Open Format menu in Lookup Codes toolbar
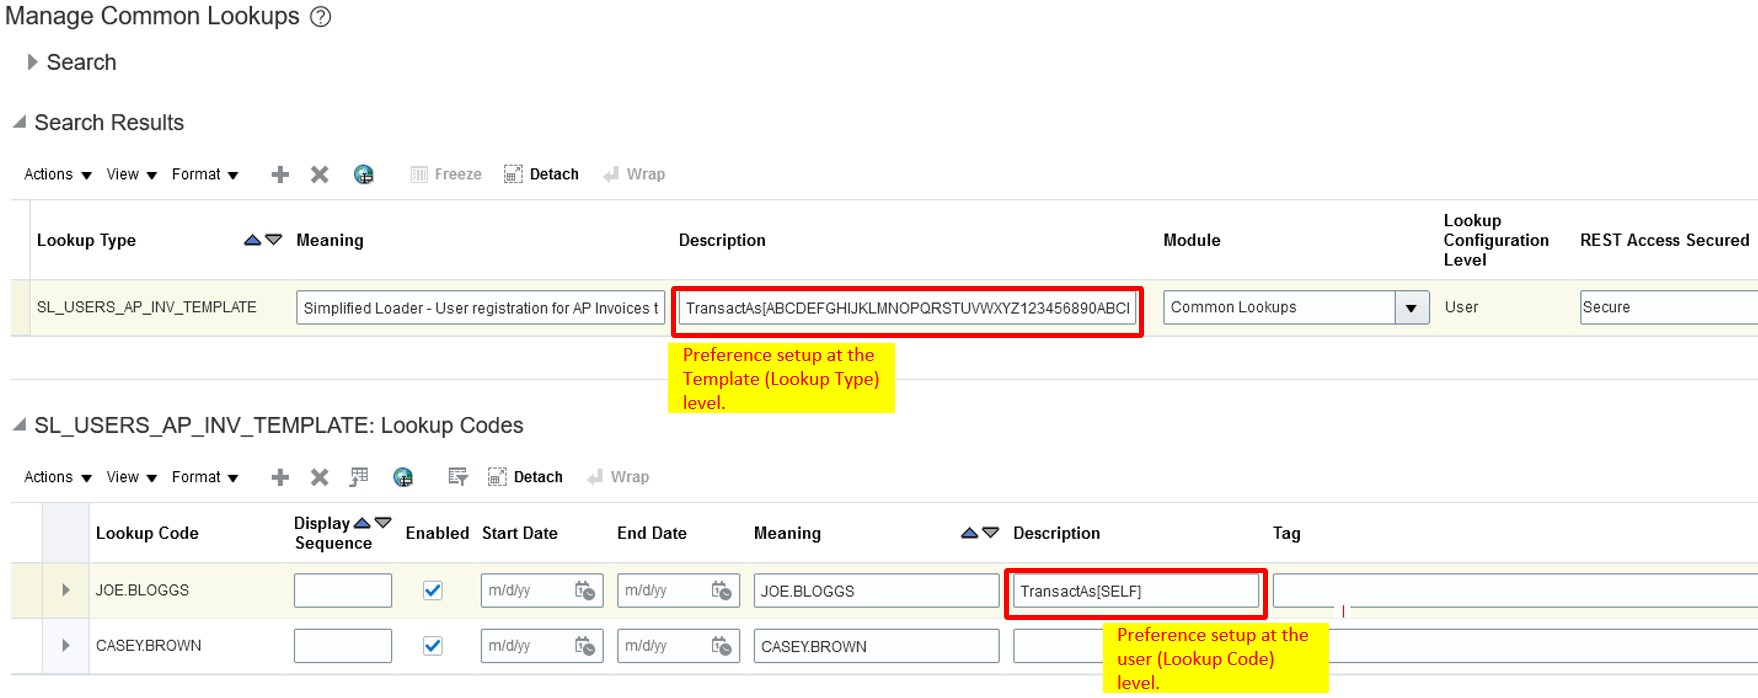 (204, 477)
